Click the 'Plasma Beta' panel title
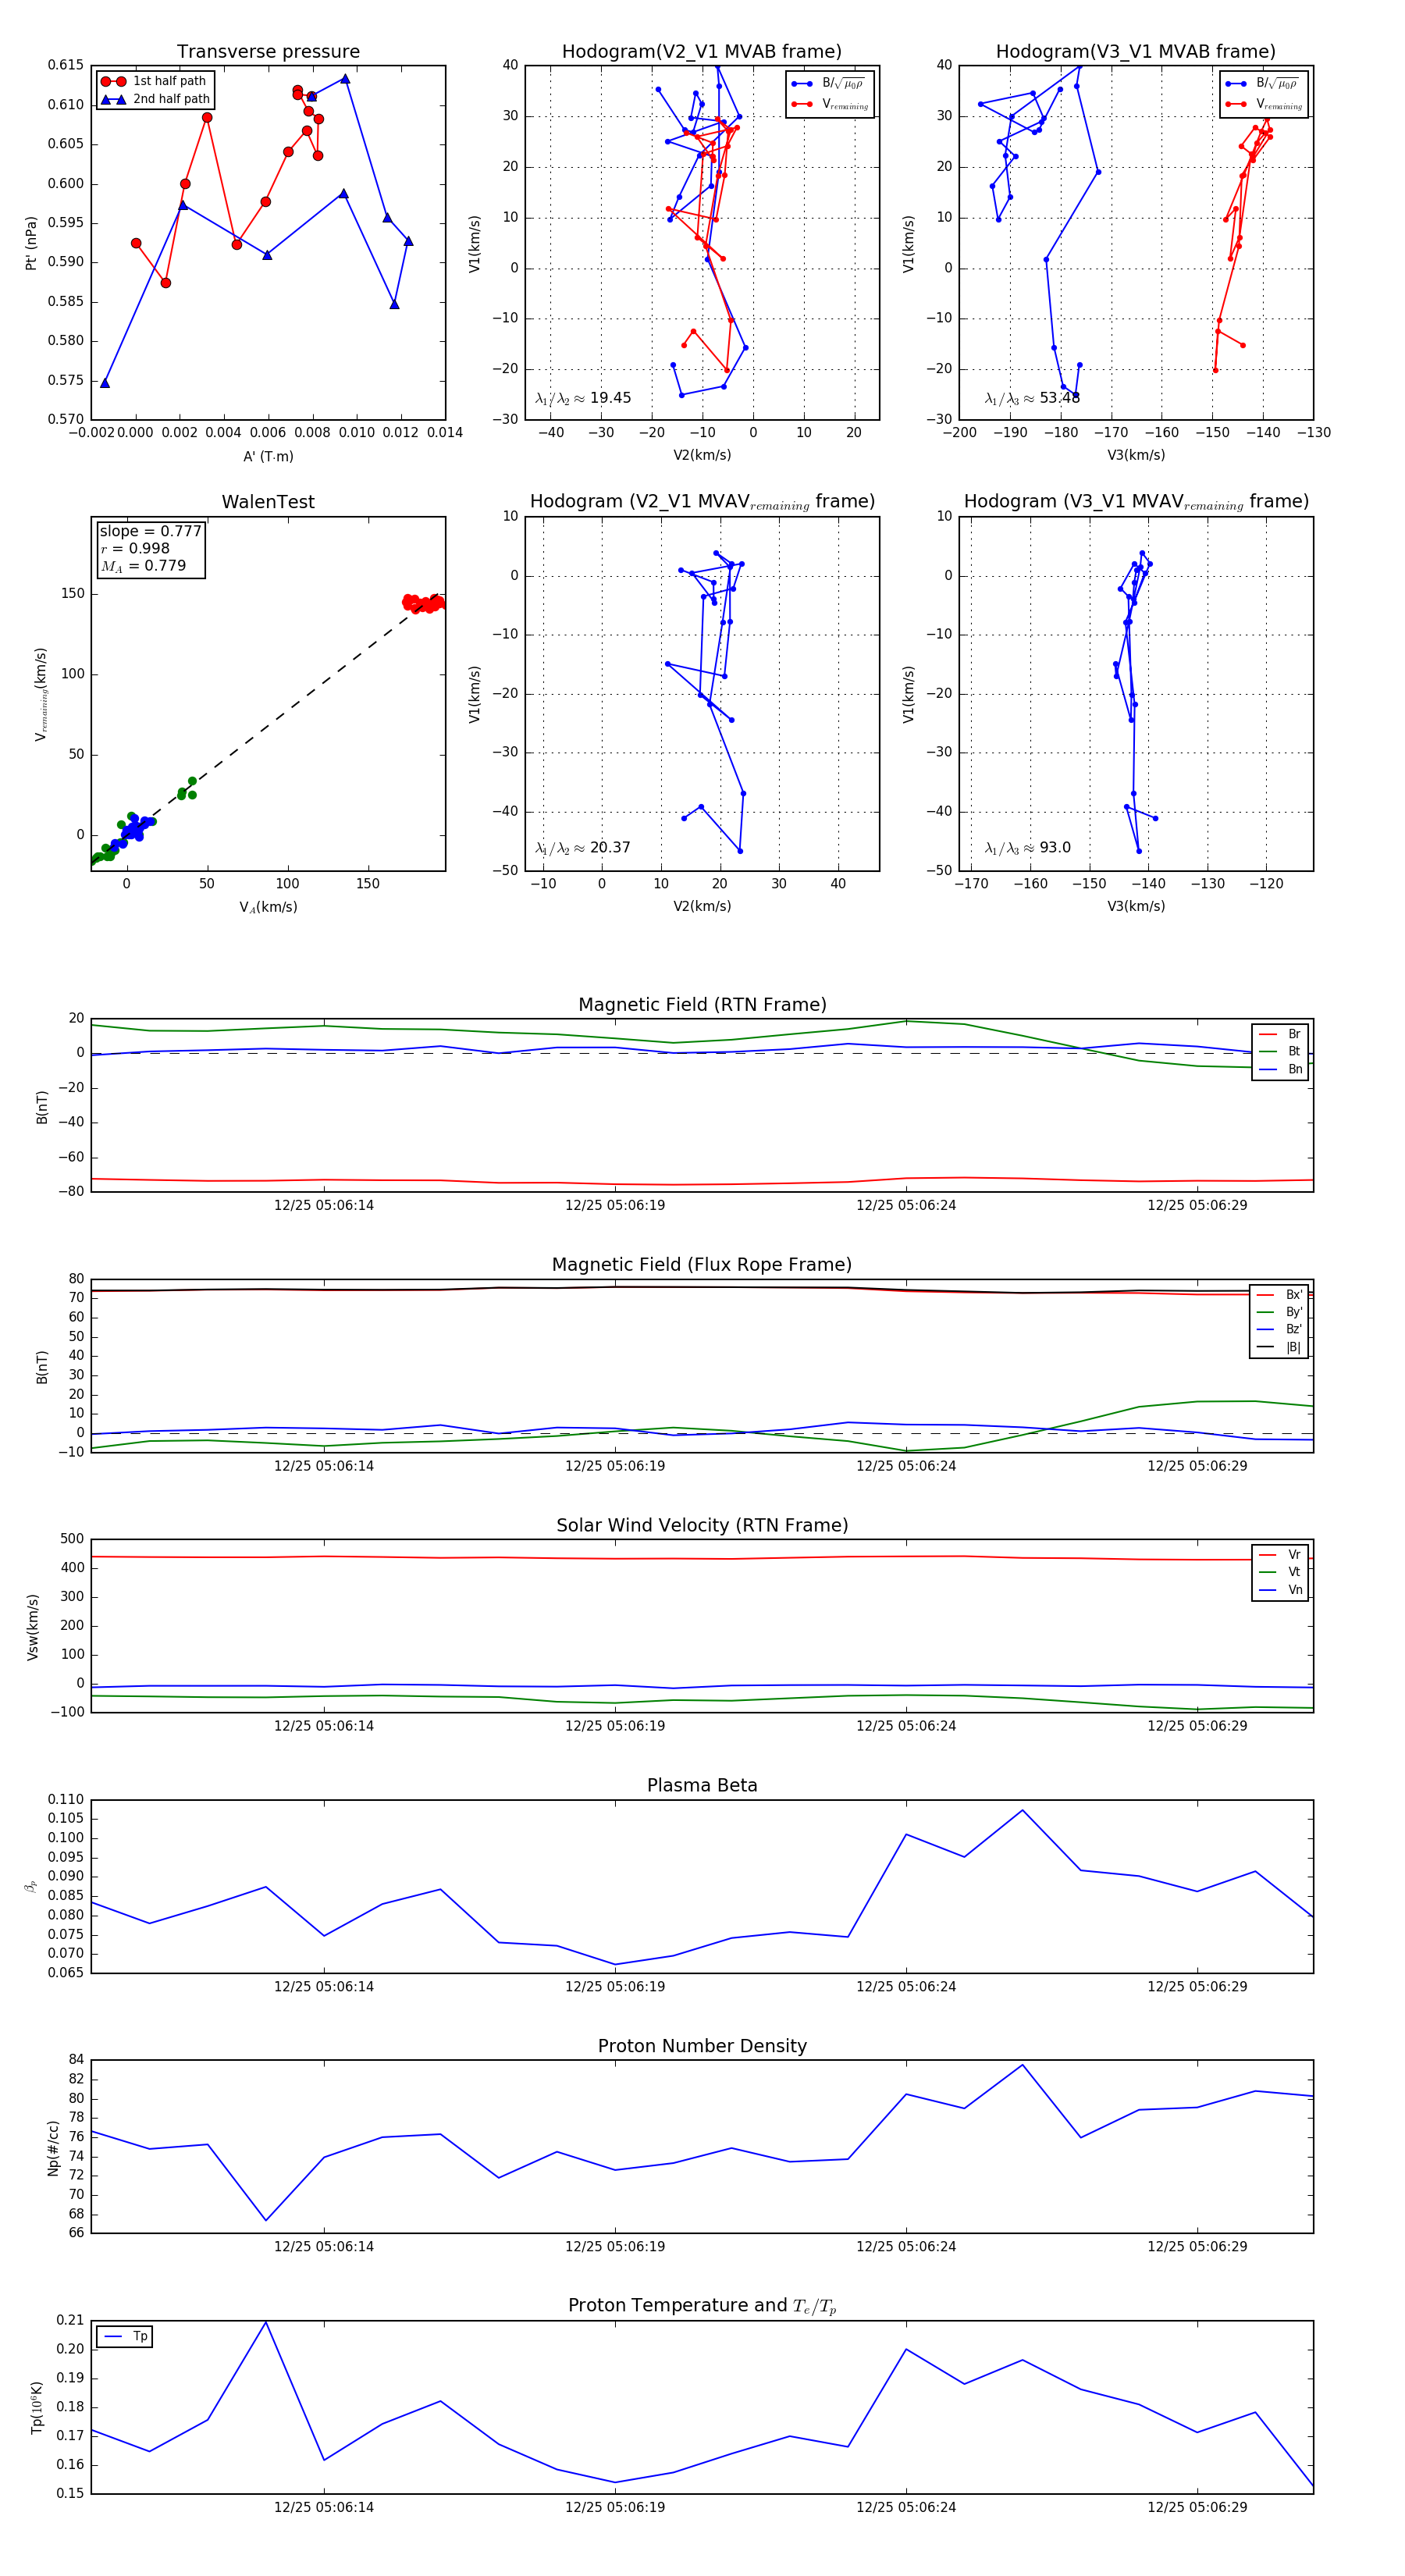 click(x=702, y=1785)
